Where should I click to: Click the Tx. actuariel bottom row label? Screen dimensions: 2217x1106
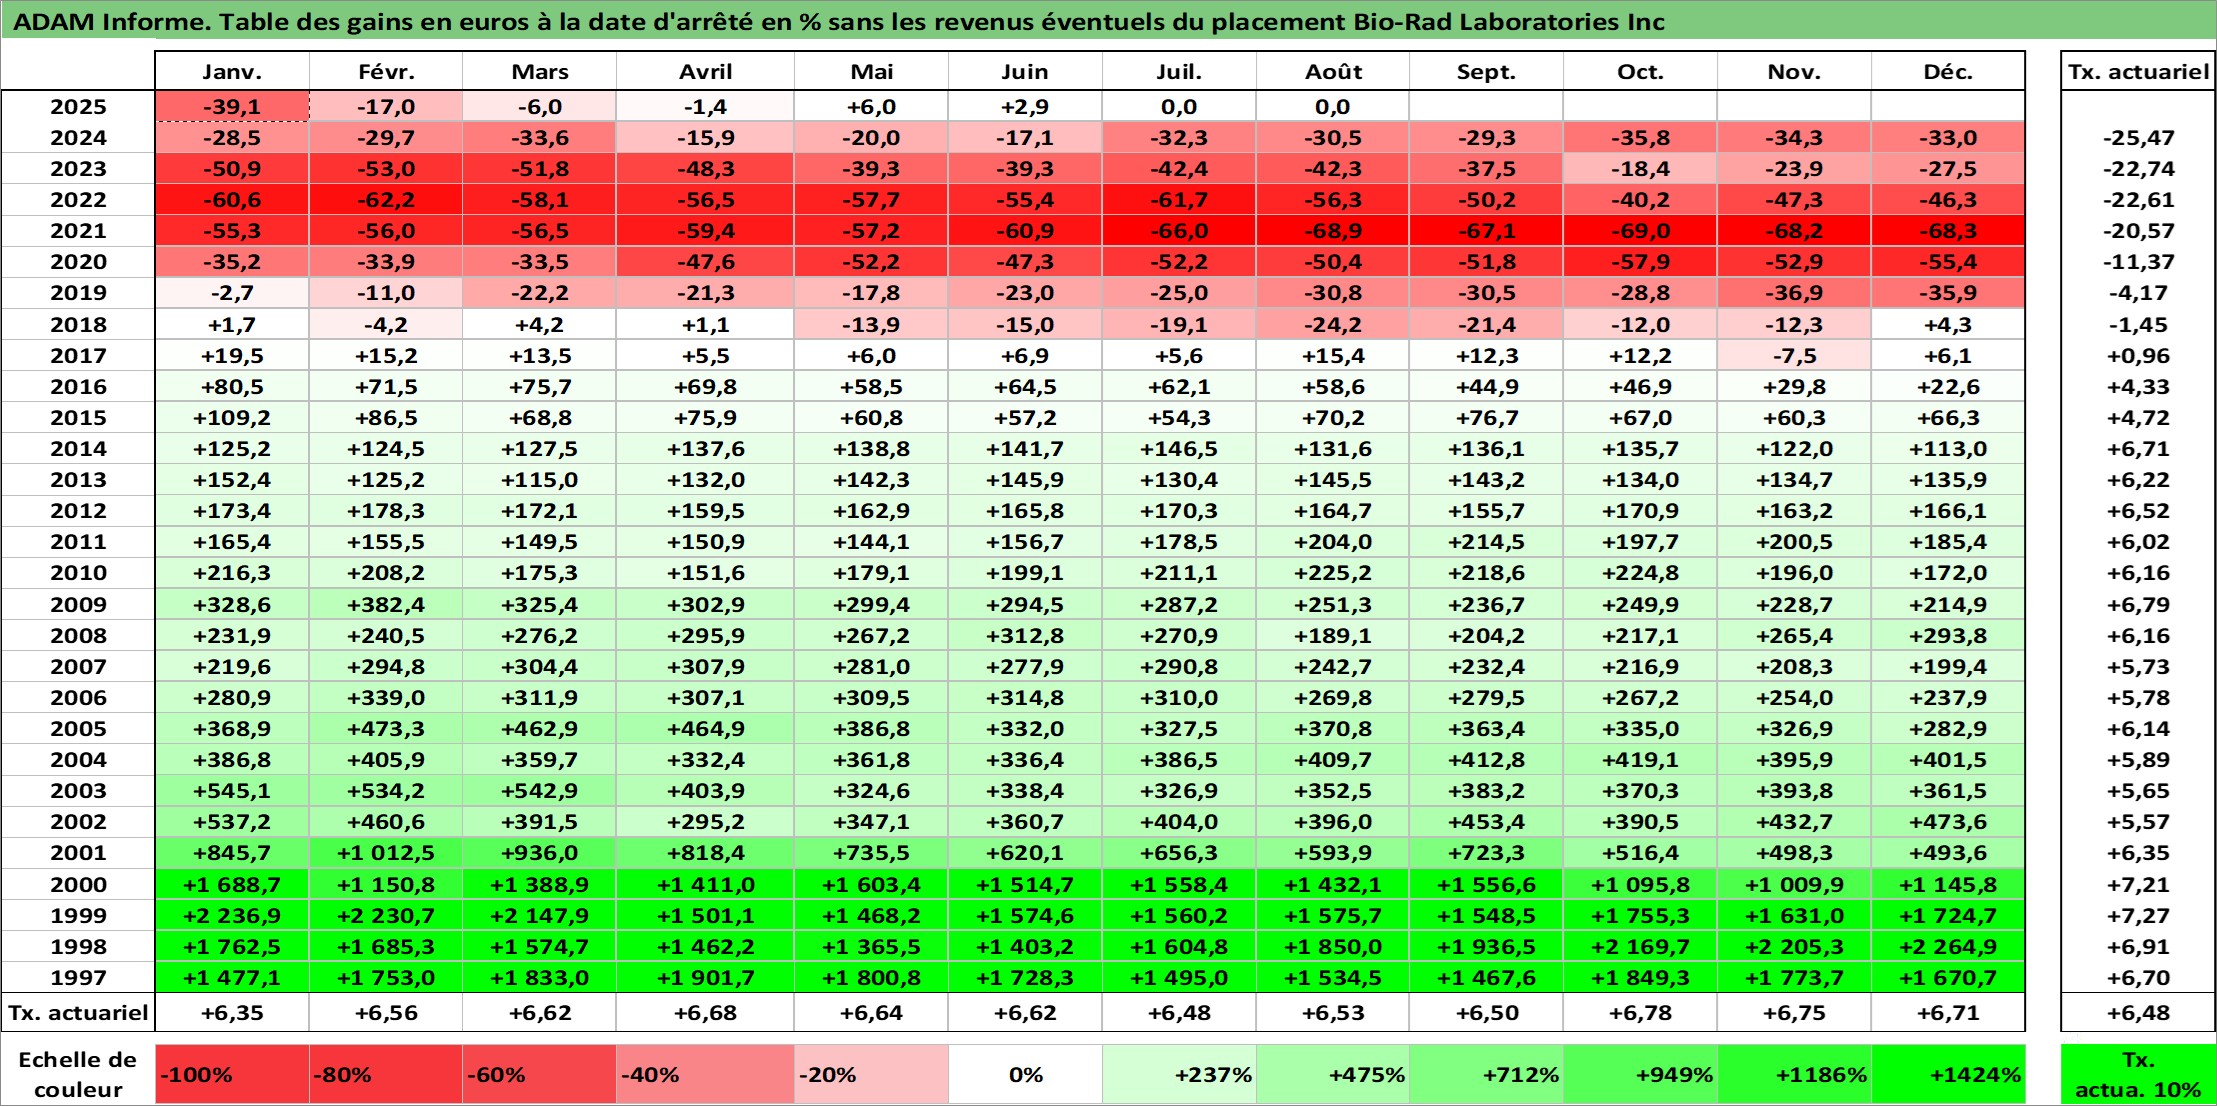pyautogui.click(x=78, y=1013)
